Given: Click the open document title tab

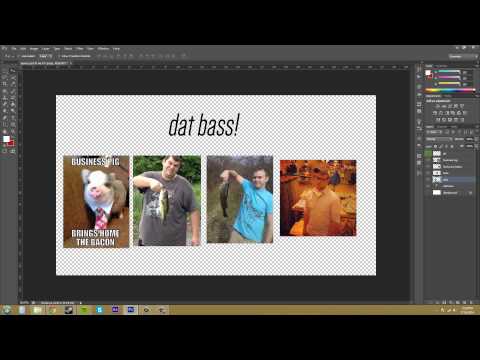Looking at the screenshot, I should (x=45, y=63).
